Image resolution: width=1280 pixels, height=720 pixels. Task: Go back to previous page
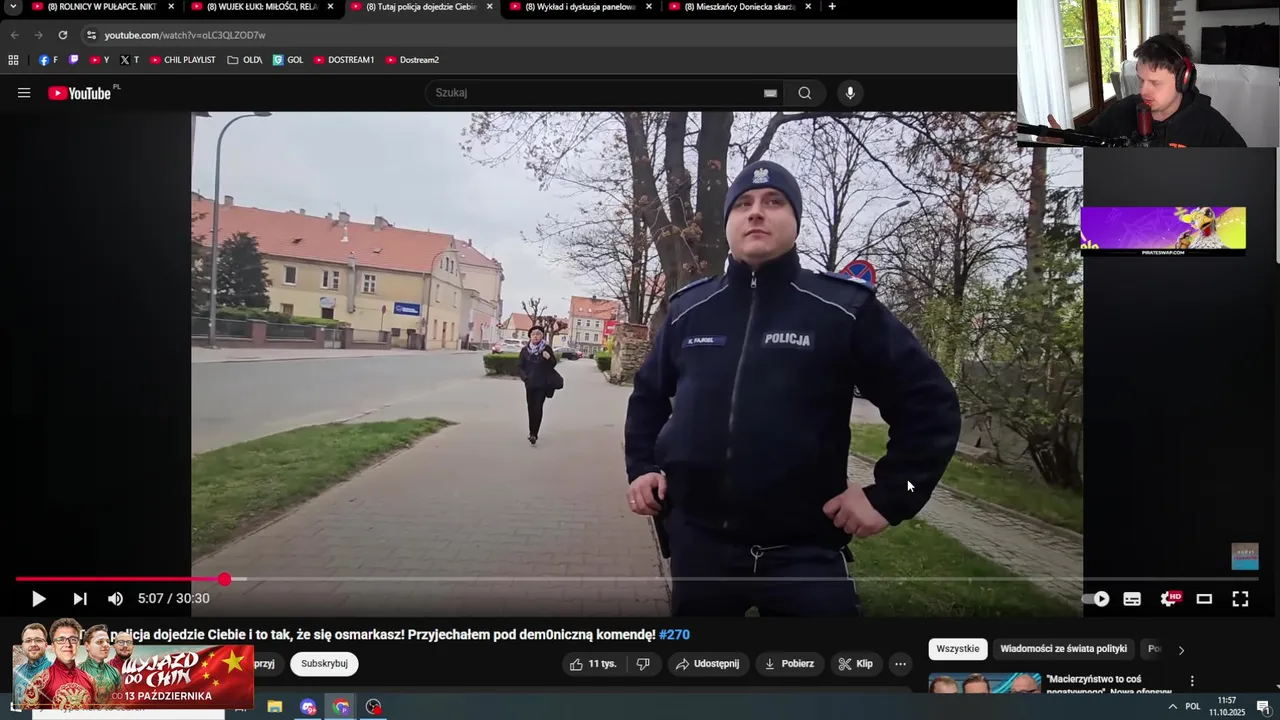pos(15,35)
